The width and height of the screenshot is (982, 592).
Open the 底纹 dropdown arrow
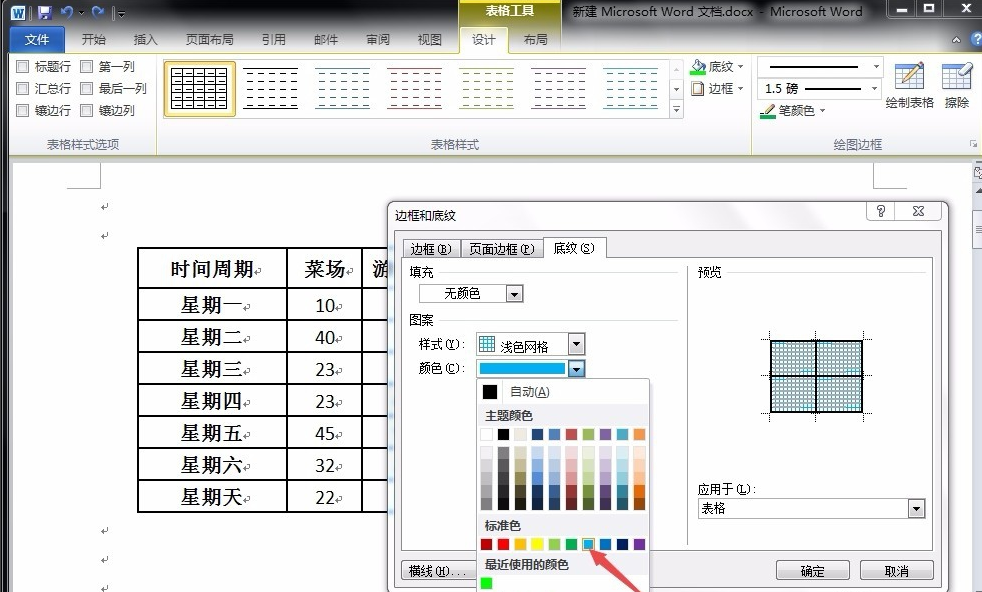[741, 66]
